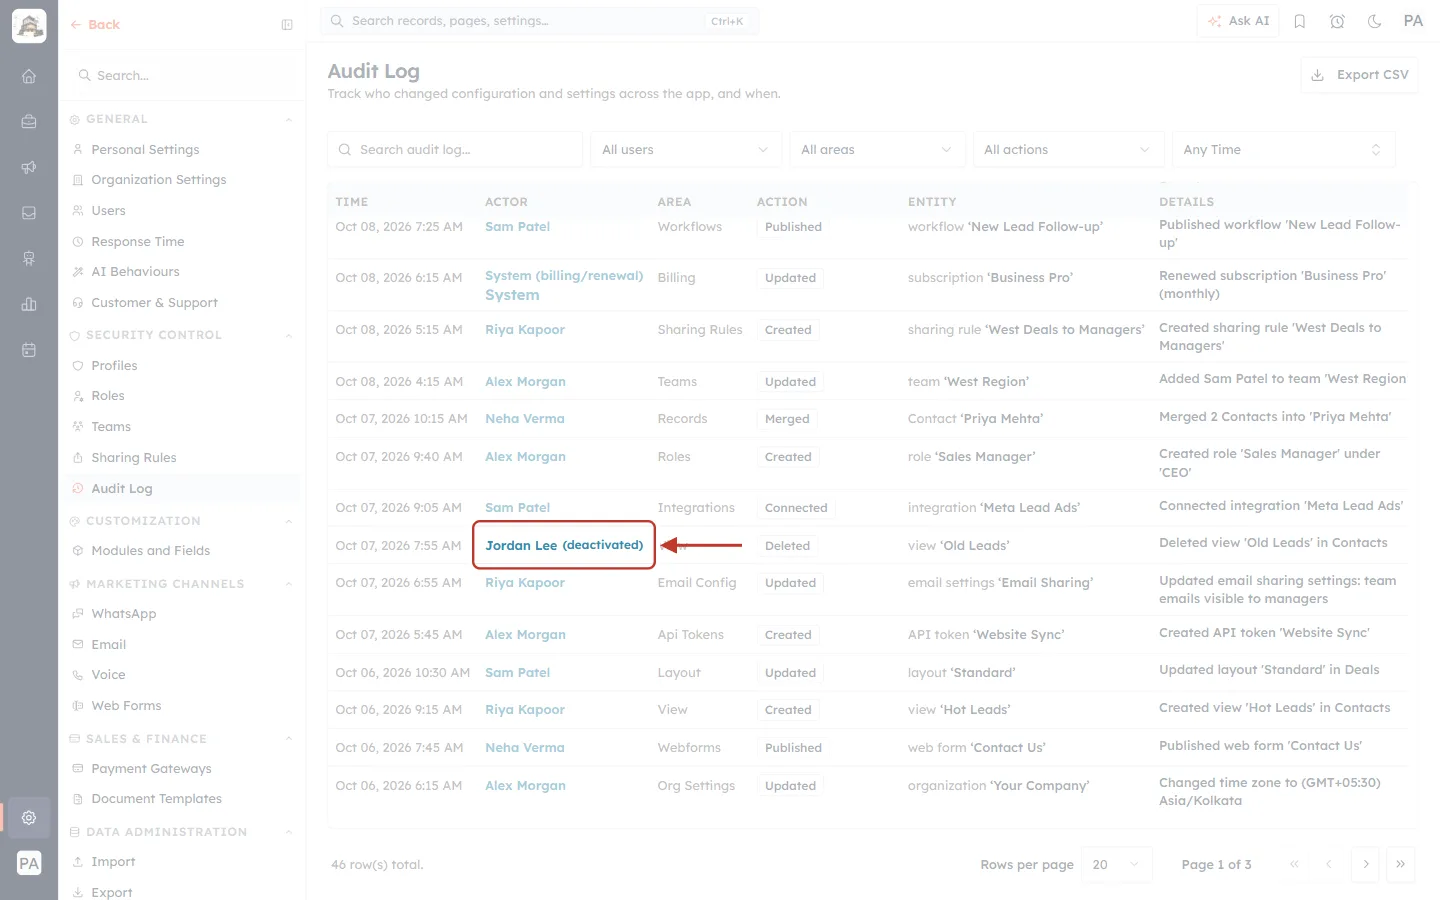Image resolution: width=1440 pixels, height=900 pixels.
Task: Open the Any Time date filter
Action: tap(1283, 150)
